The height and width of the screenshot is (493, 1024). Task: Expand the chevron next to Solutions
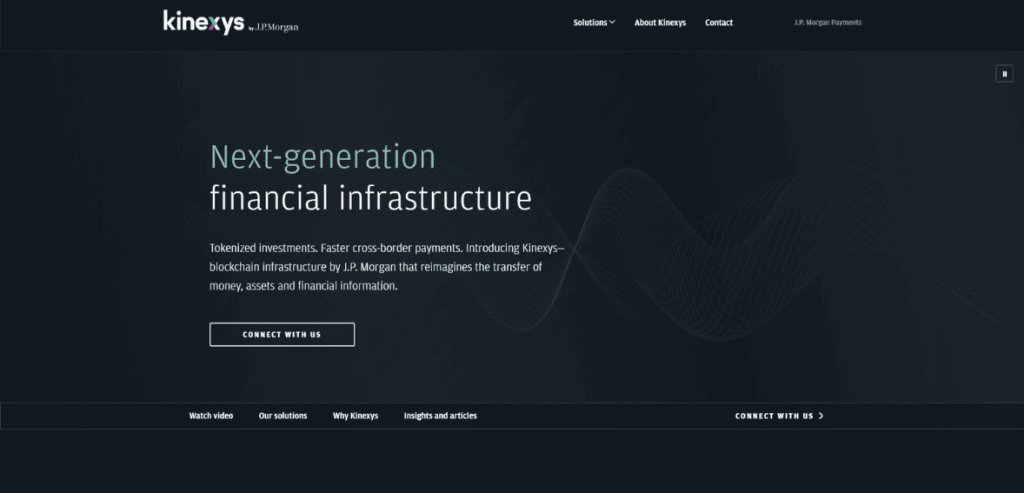(x=612, y=22)
